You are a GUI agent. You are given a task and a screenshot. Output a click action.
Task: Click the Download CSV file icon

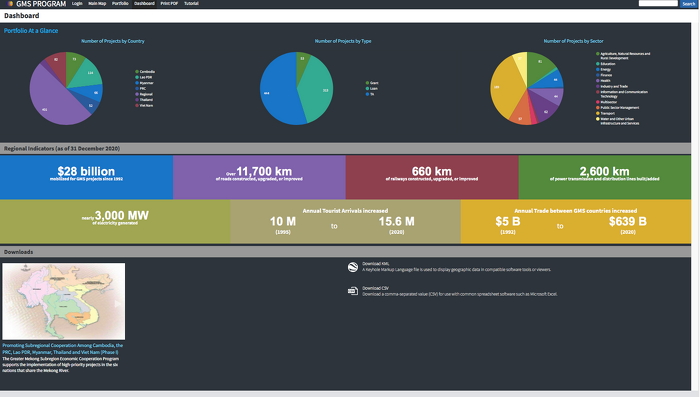[353, 291]
